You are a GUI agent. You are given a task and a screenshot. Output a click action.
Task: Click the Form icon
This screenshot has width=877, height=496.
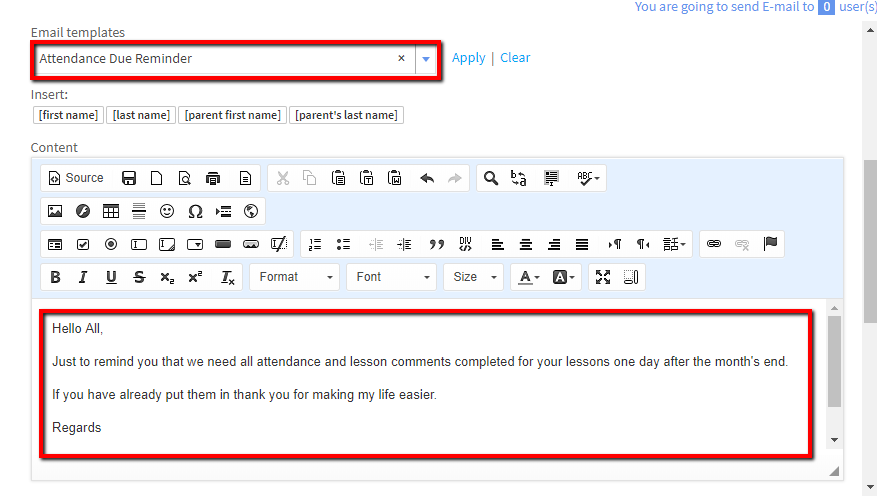(x=55, y=244)
